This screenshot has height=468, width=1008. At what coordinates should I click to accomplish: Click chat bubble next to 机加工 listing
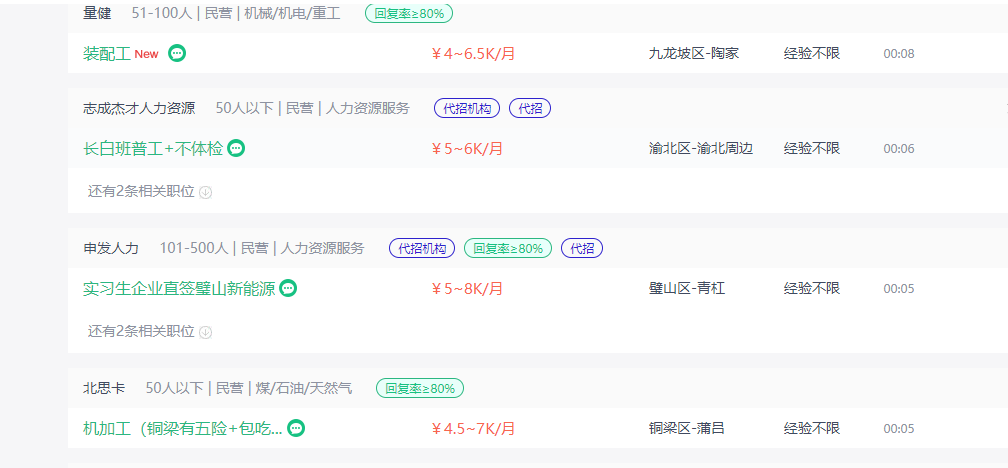pyautogui.click(x=296, y=428)
